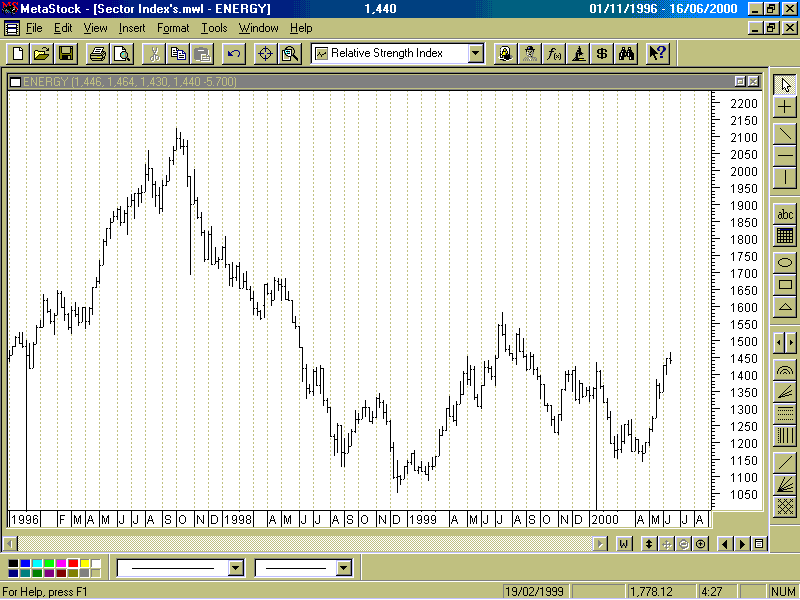Open the Format menu
The image size is (800, 600).
coord(173,28)
